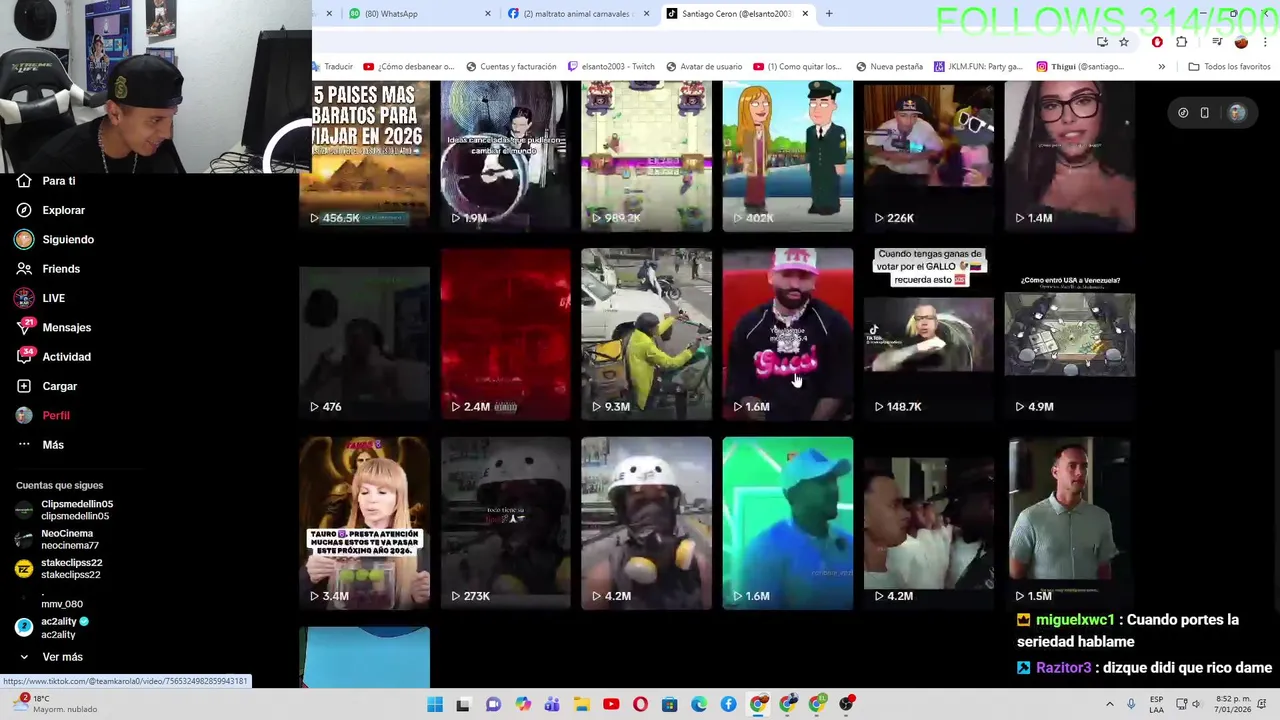Open mmv_080 account
Viewport: 1280px width, 720px height.
click(x=50, y=598)
